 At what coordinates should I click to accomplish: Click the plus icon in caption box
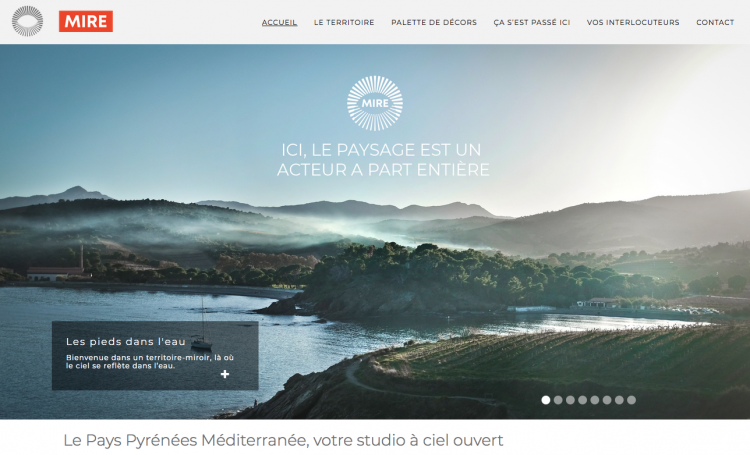[x=225, y=374]
